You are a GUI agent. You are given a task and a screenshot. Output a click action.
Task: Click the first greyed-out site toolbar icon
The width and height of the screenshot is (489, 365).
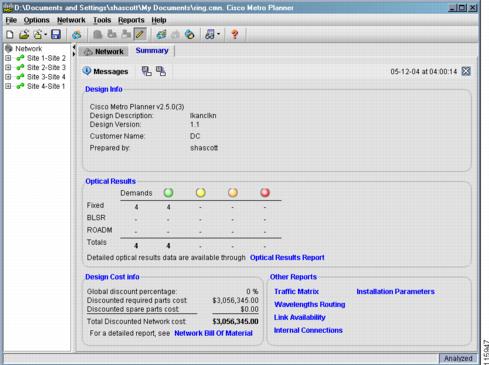pyautogui.click(x=97, y=34)
